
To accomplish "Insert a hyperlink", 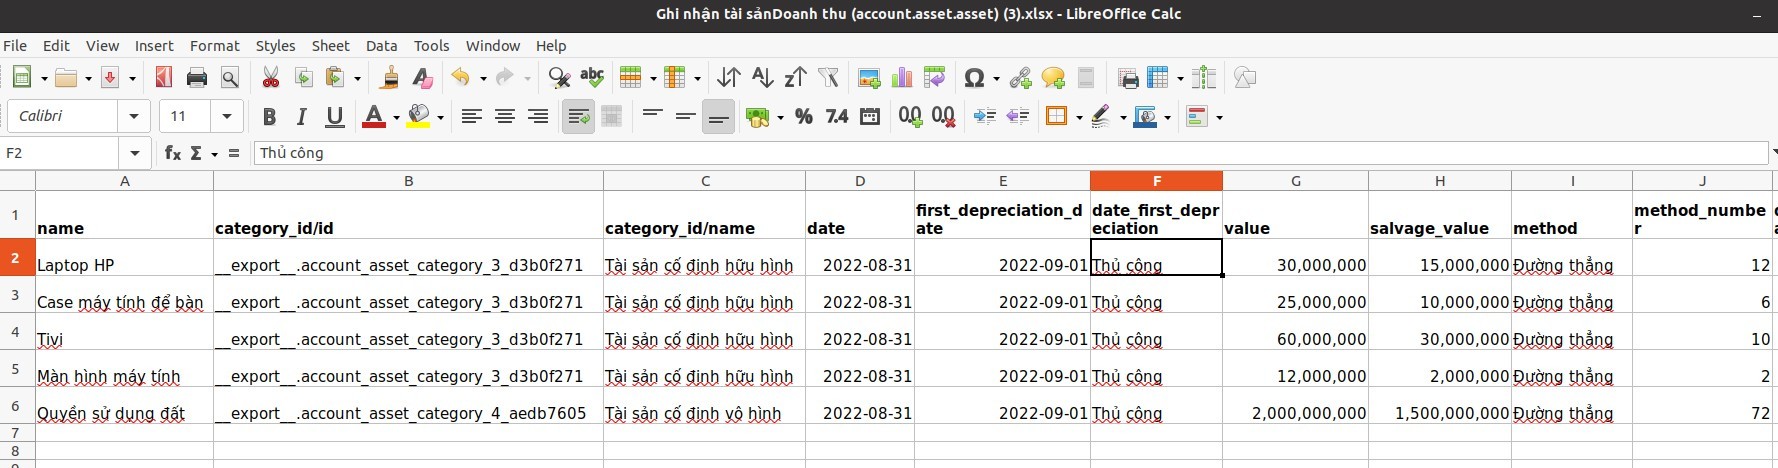I will [x=1020, y=78].
